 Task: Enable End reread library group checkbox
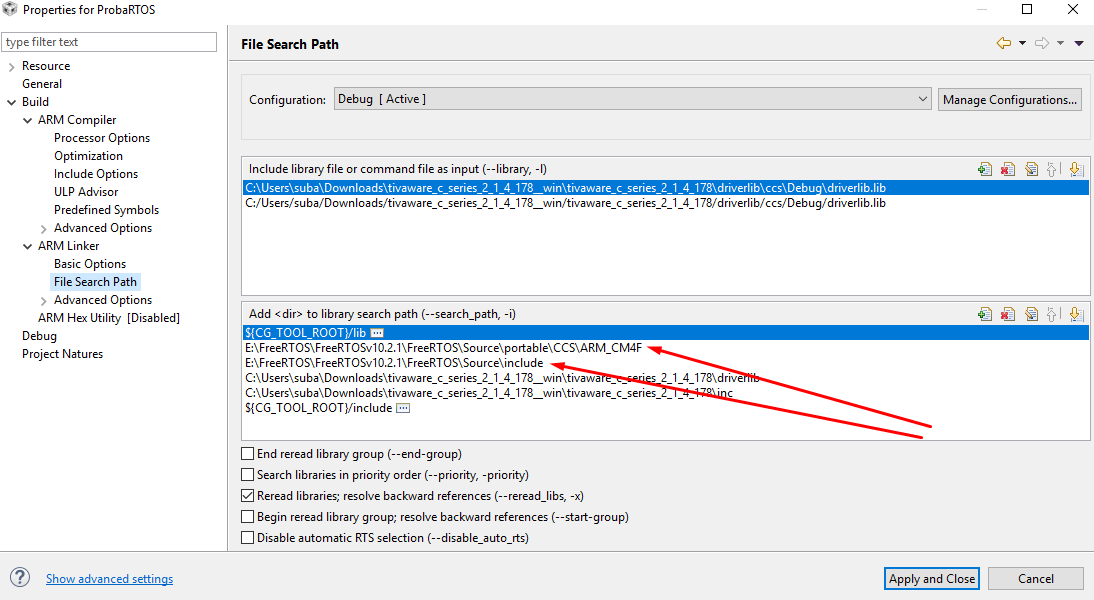coord(248,454)
